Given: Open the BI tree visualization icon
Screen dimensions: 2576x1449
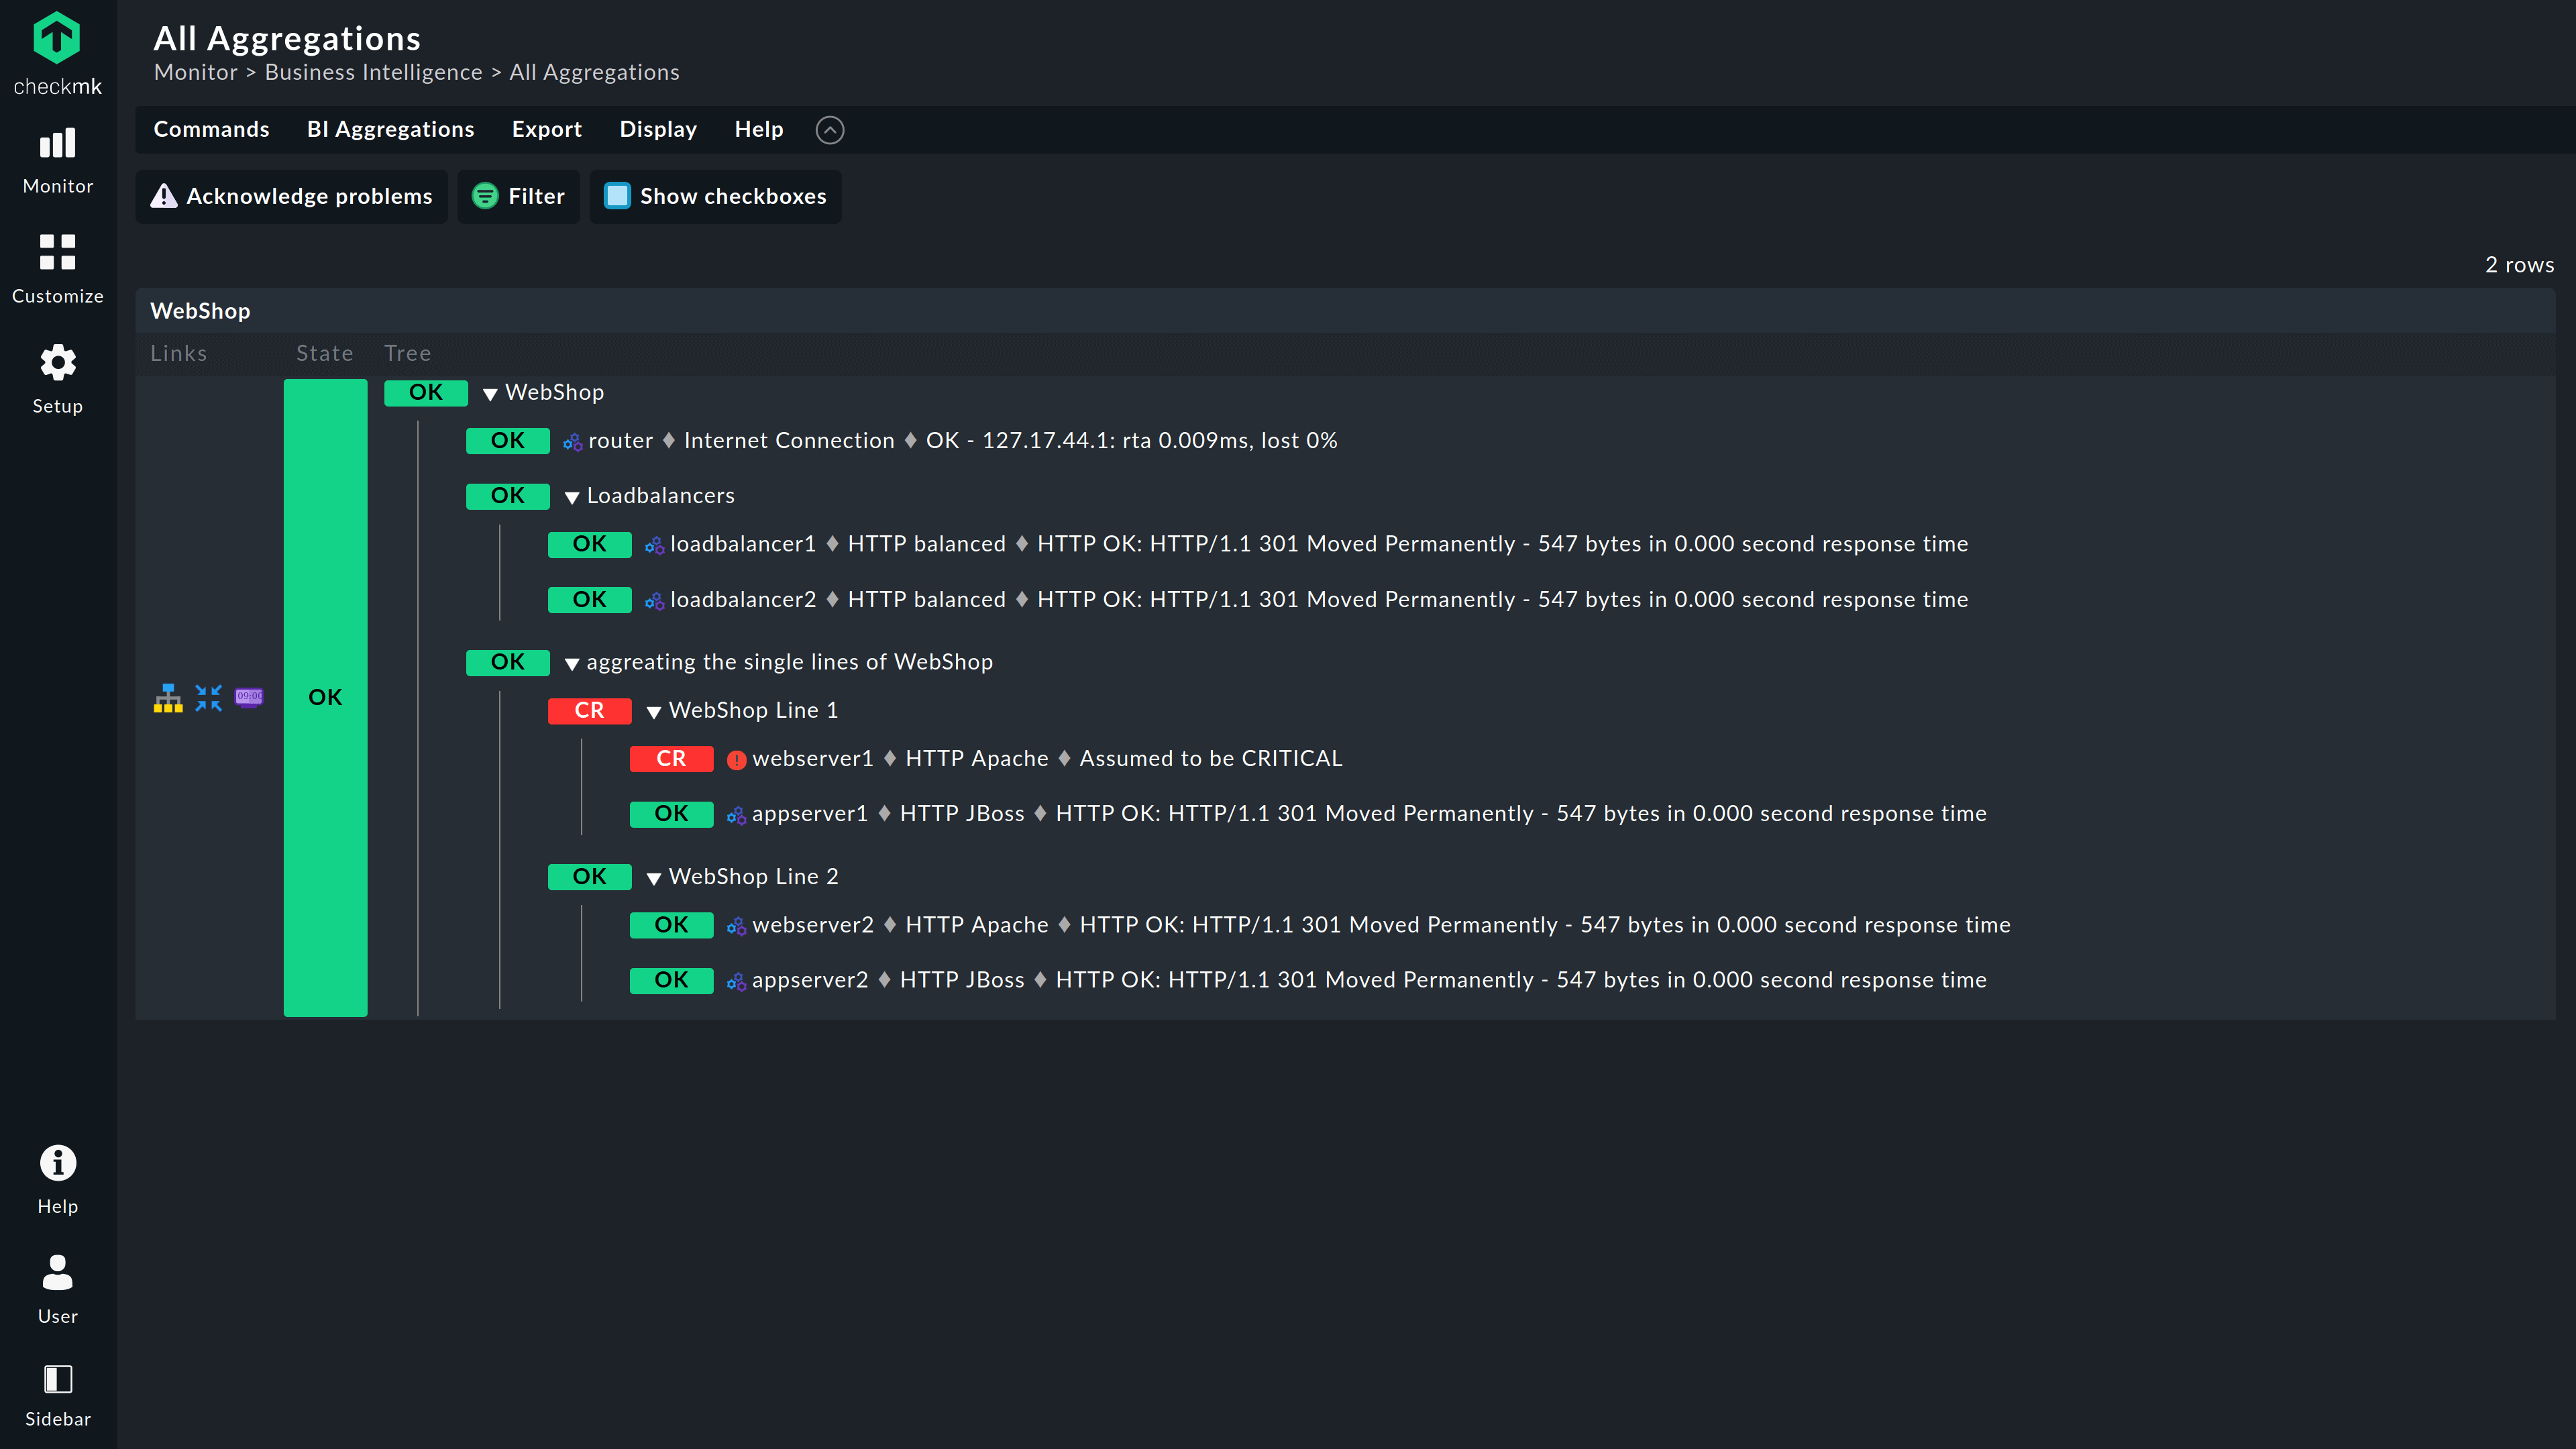Looking at the screenshot, I should pyautogui.click(x=168, y=697).
